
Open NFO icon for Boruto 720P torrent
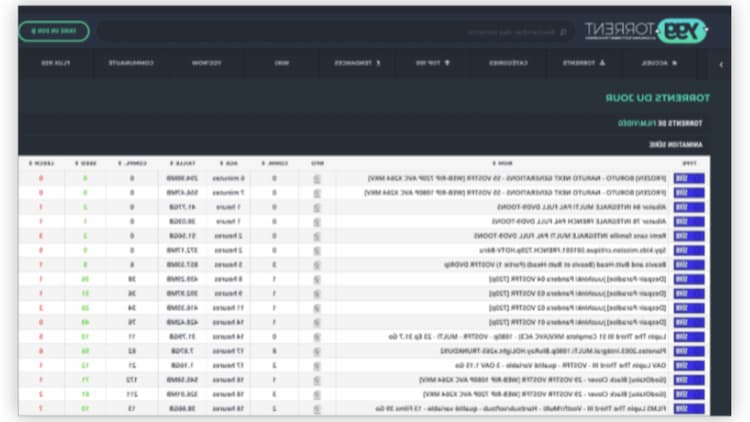(x=316, y=179)
